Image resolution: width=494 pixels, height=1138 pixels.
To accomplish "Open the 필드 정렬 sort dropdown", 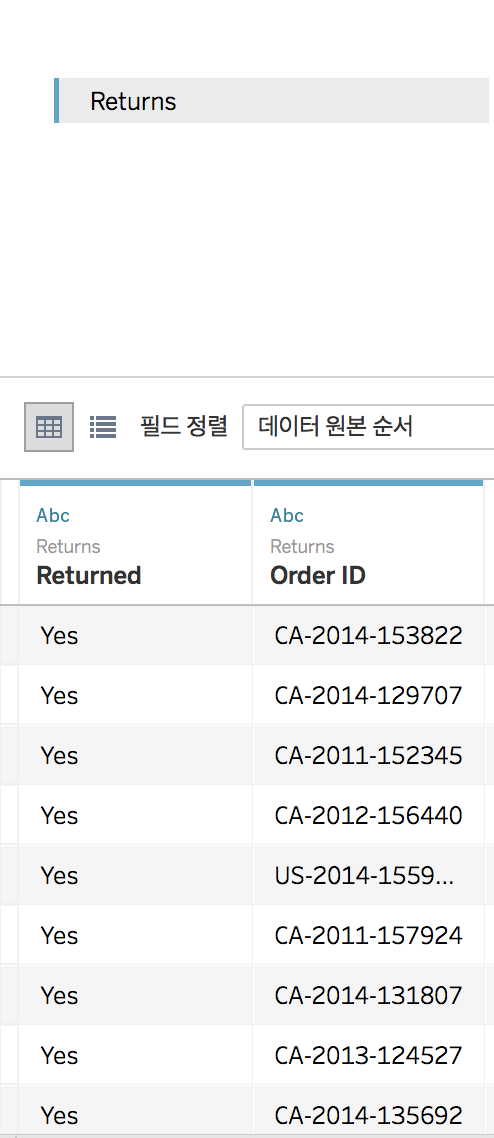I will (x=368, y=427).
